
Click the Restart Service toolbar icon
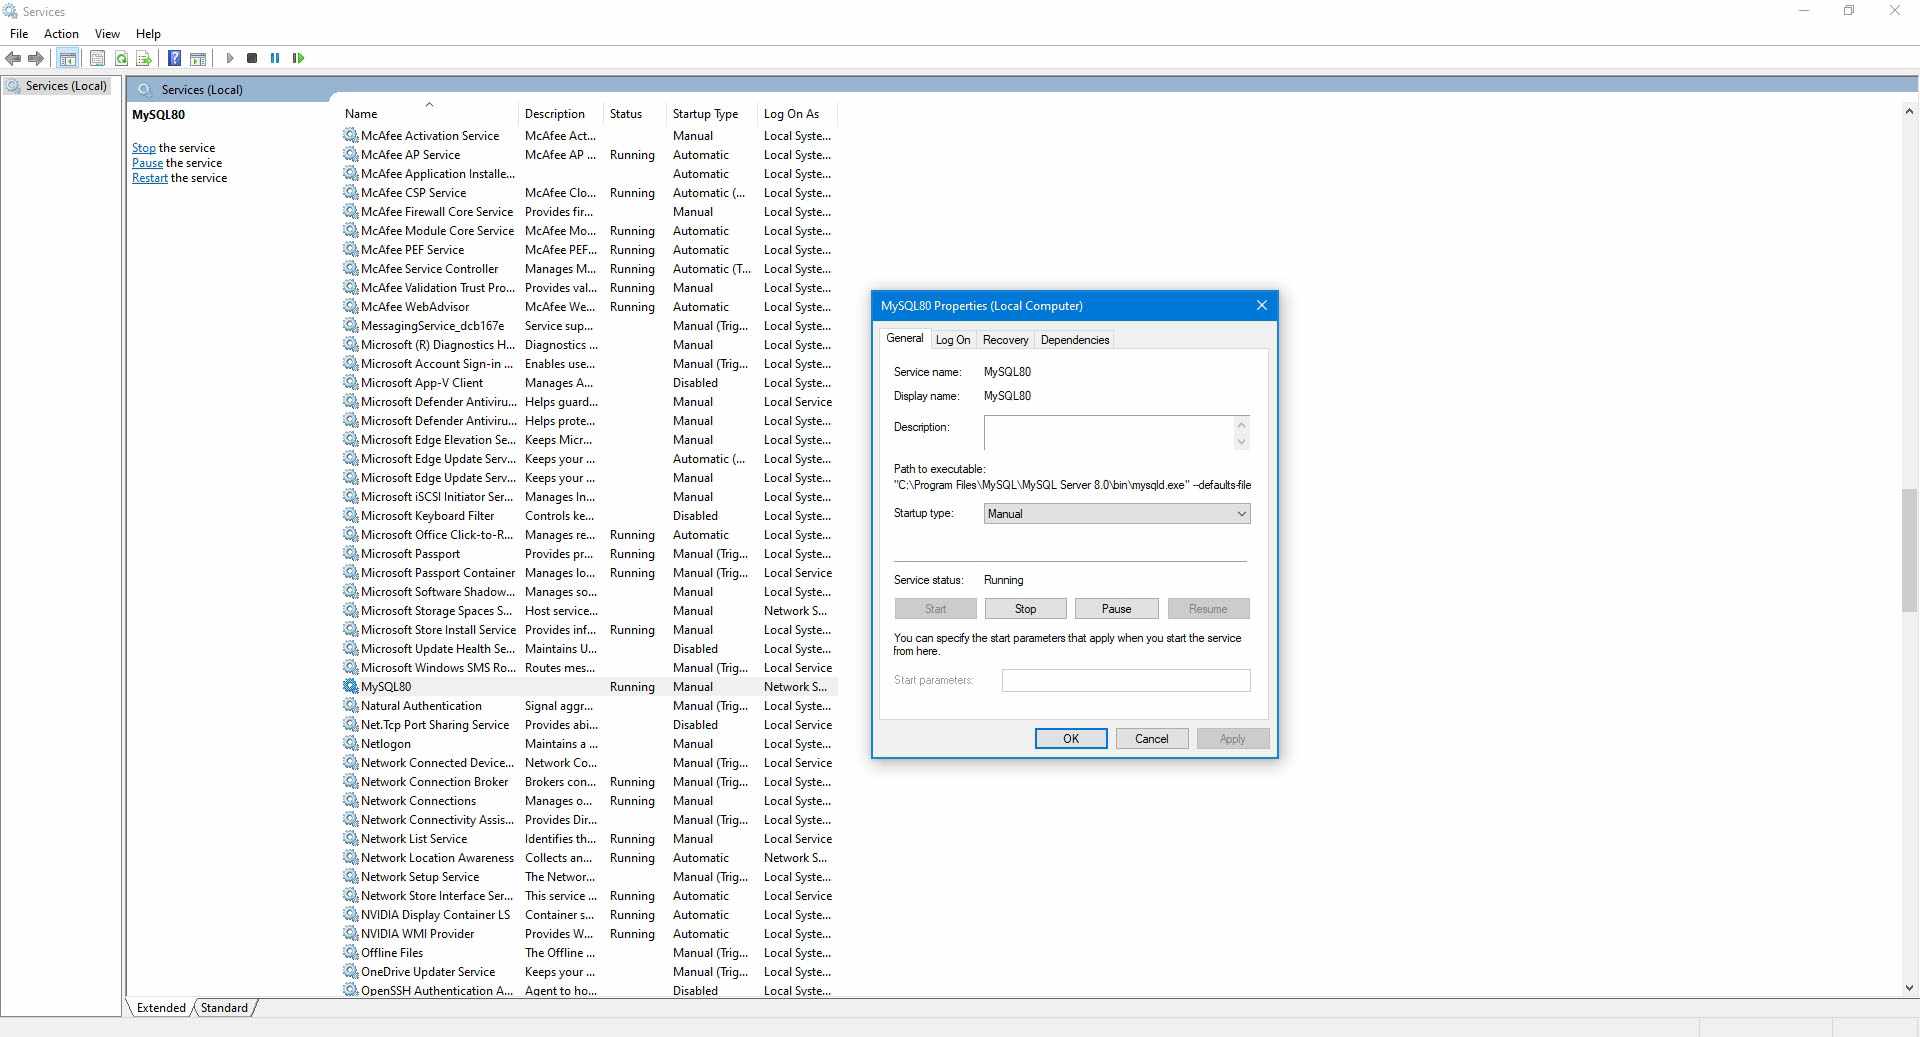tap(298, 58)
